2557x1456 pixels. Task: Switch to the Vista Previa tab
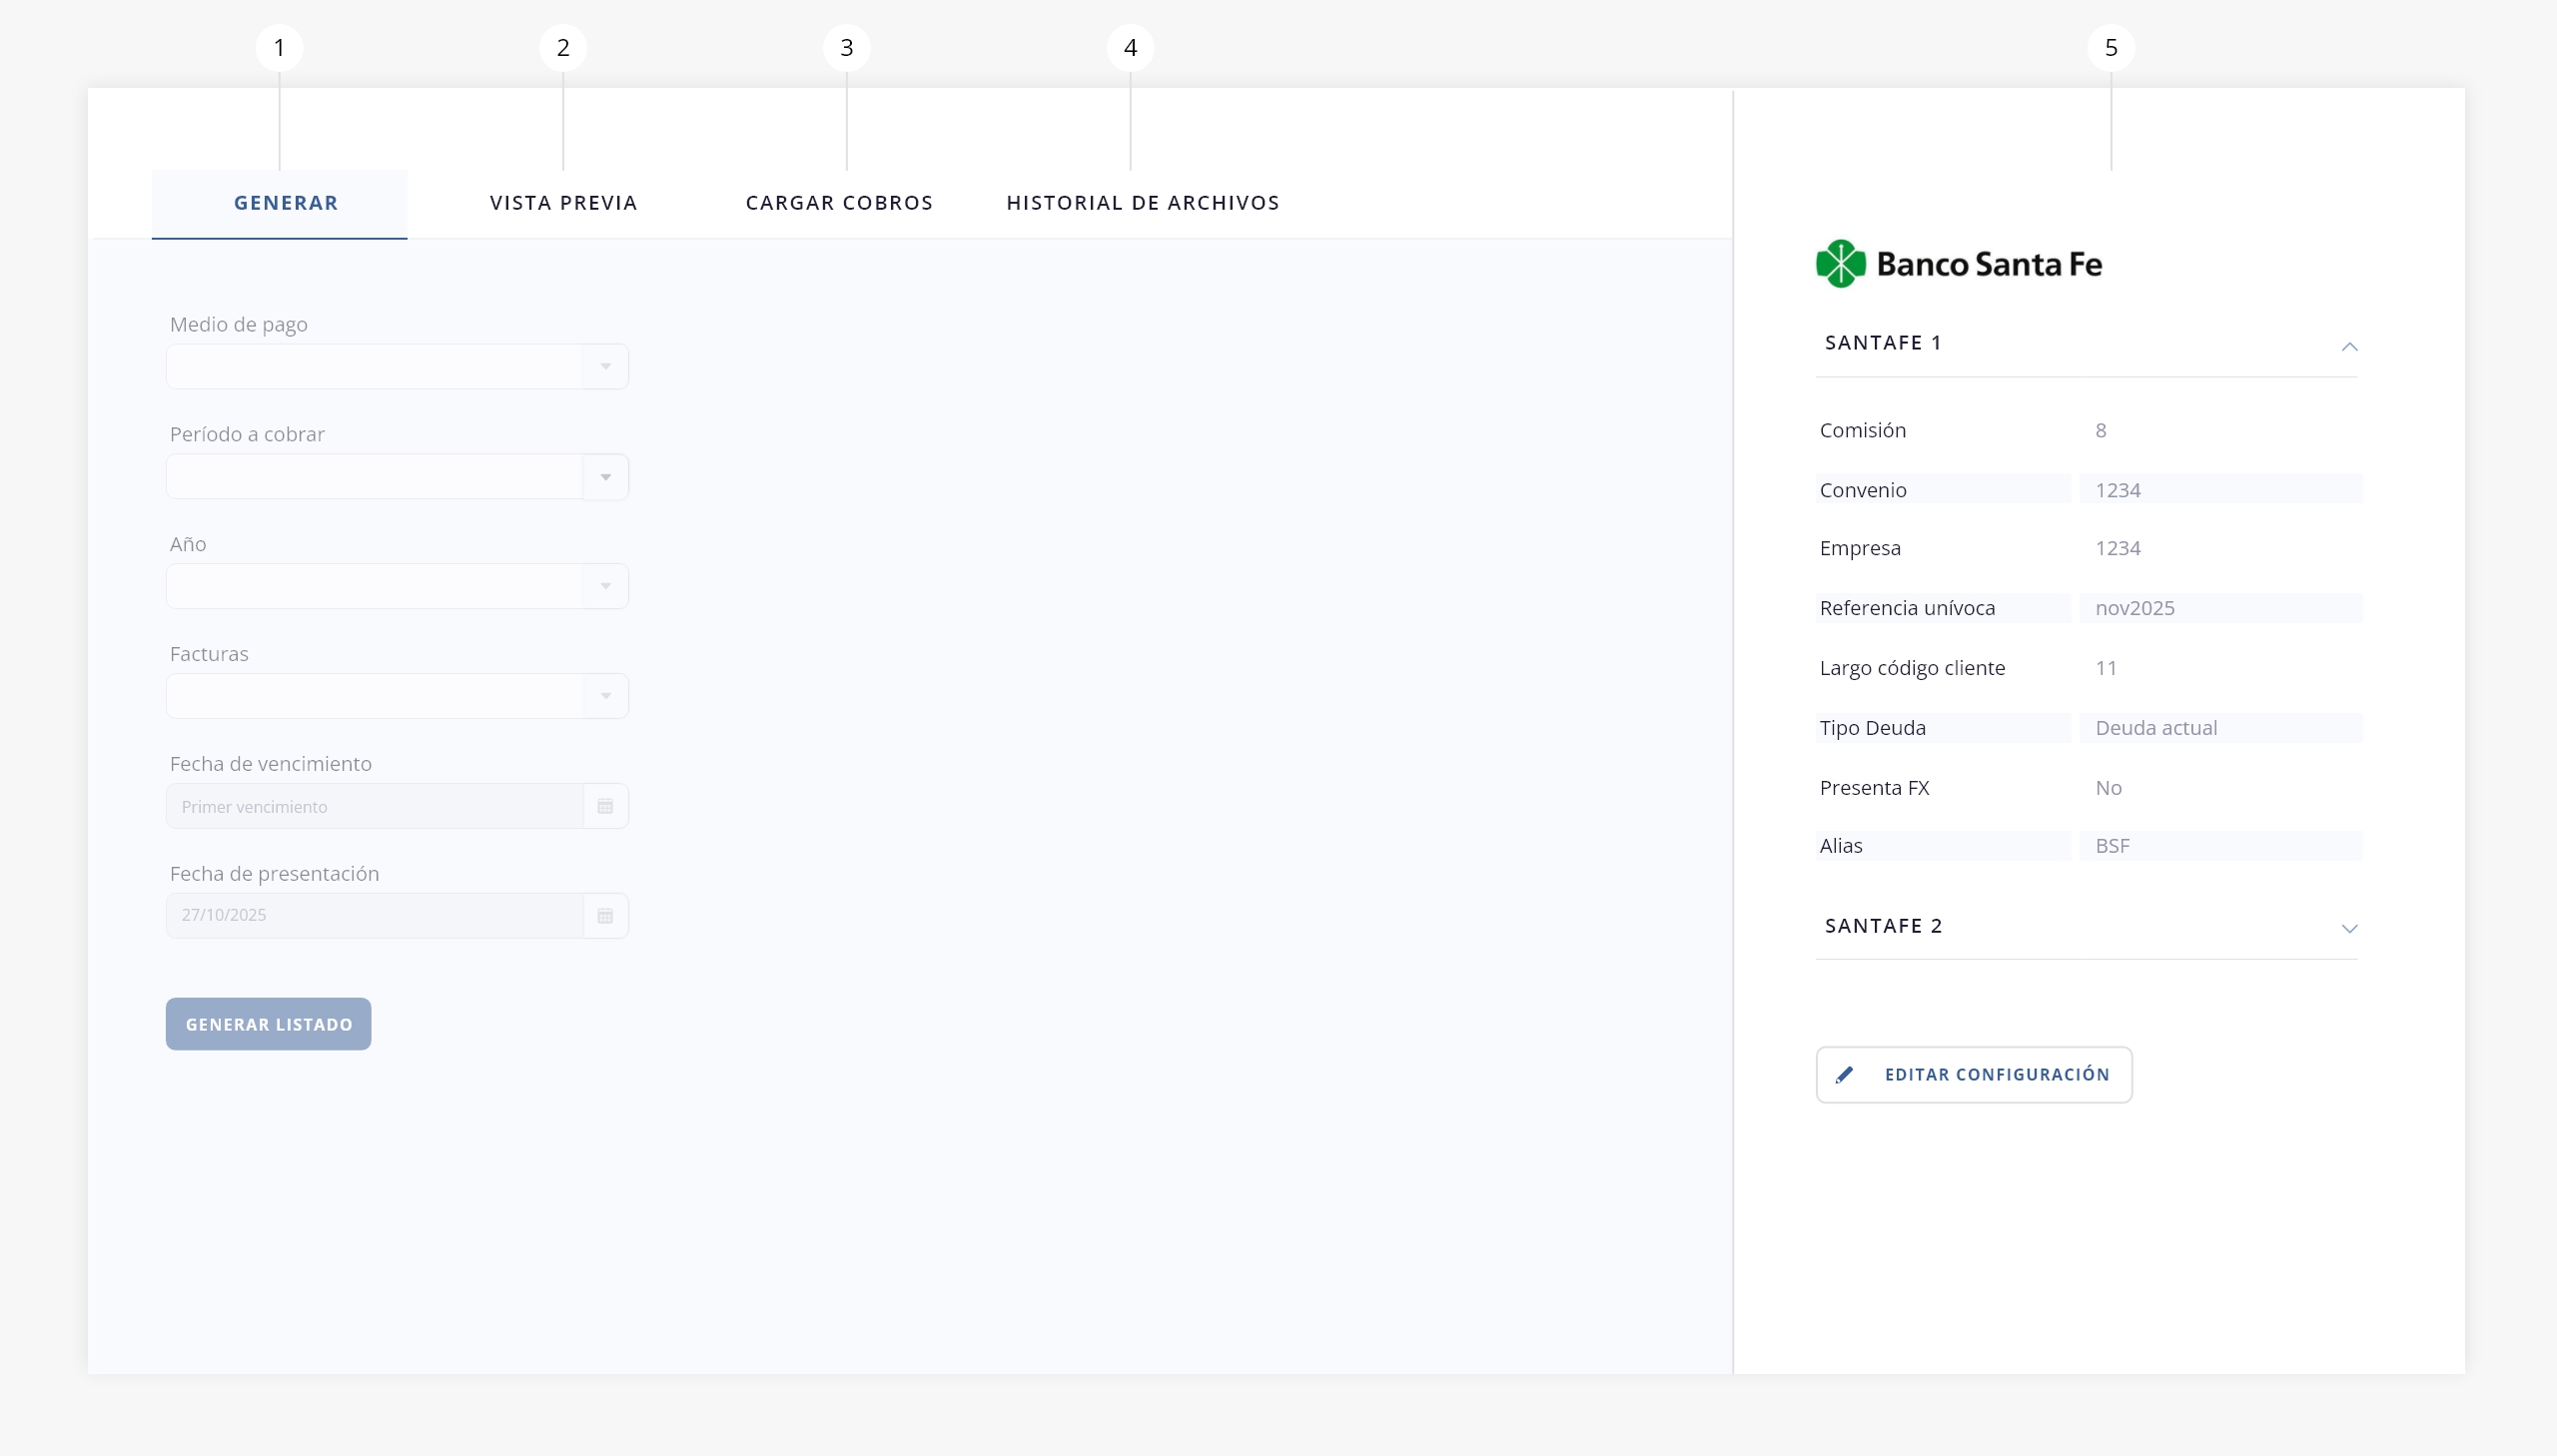point(563,203)
